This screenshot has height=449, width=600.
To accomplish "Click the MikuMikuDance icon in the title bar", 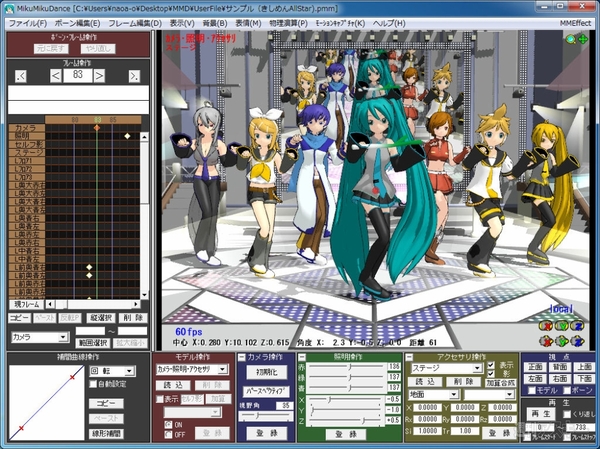I will coord(8,8).
